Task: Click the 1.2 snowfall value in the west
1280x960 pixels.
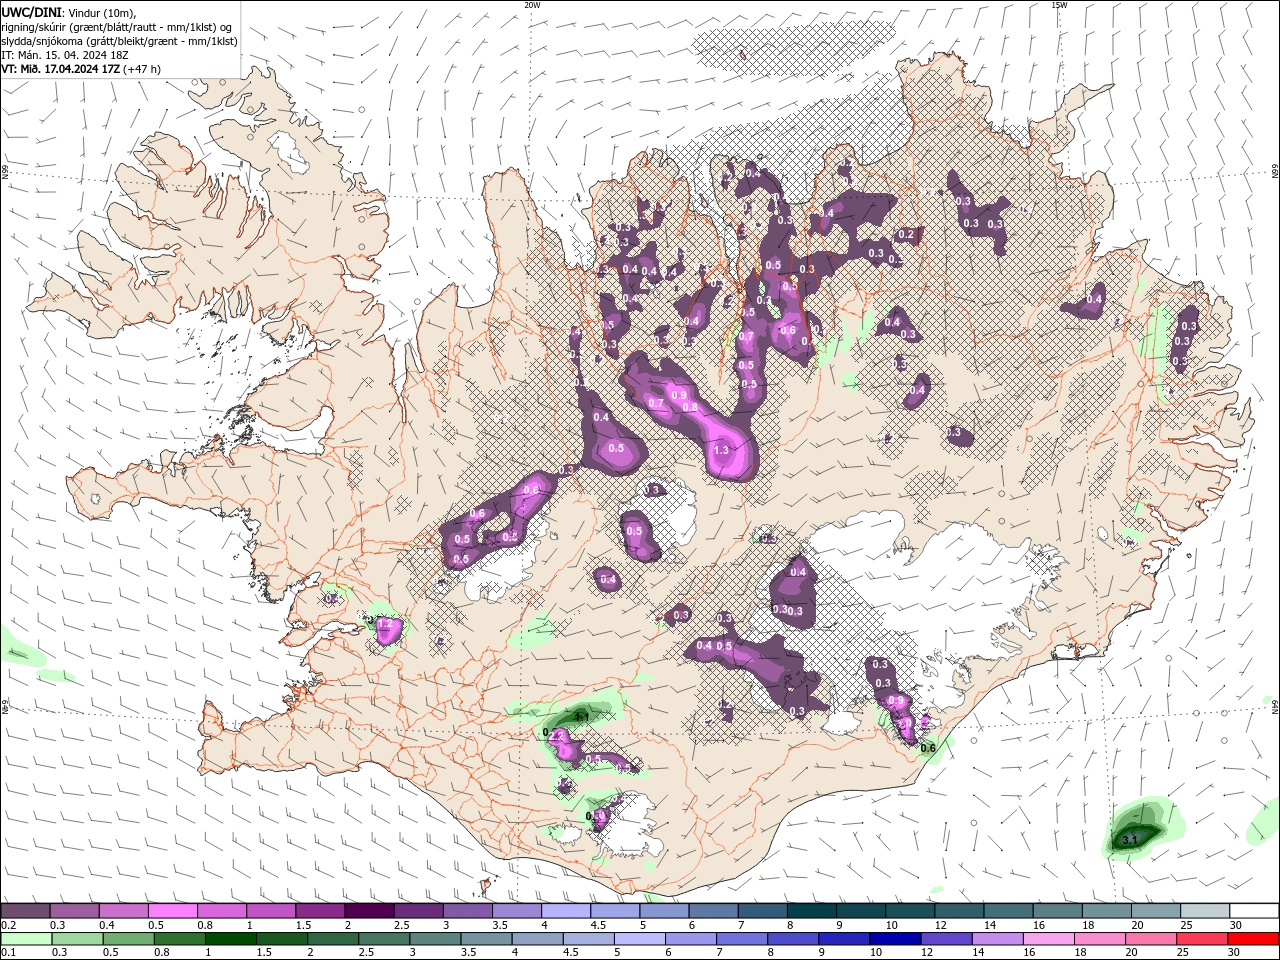Action: (383, 624)
